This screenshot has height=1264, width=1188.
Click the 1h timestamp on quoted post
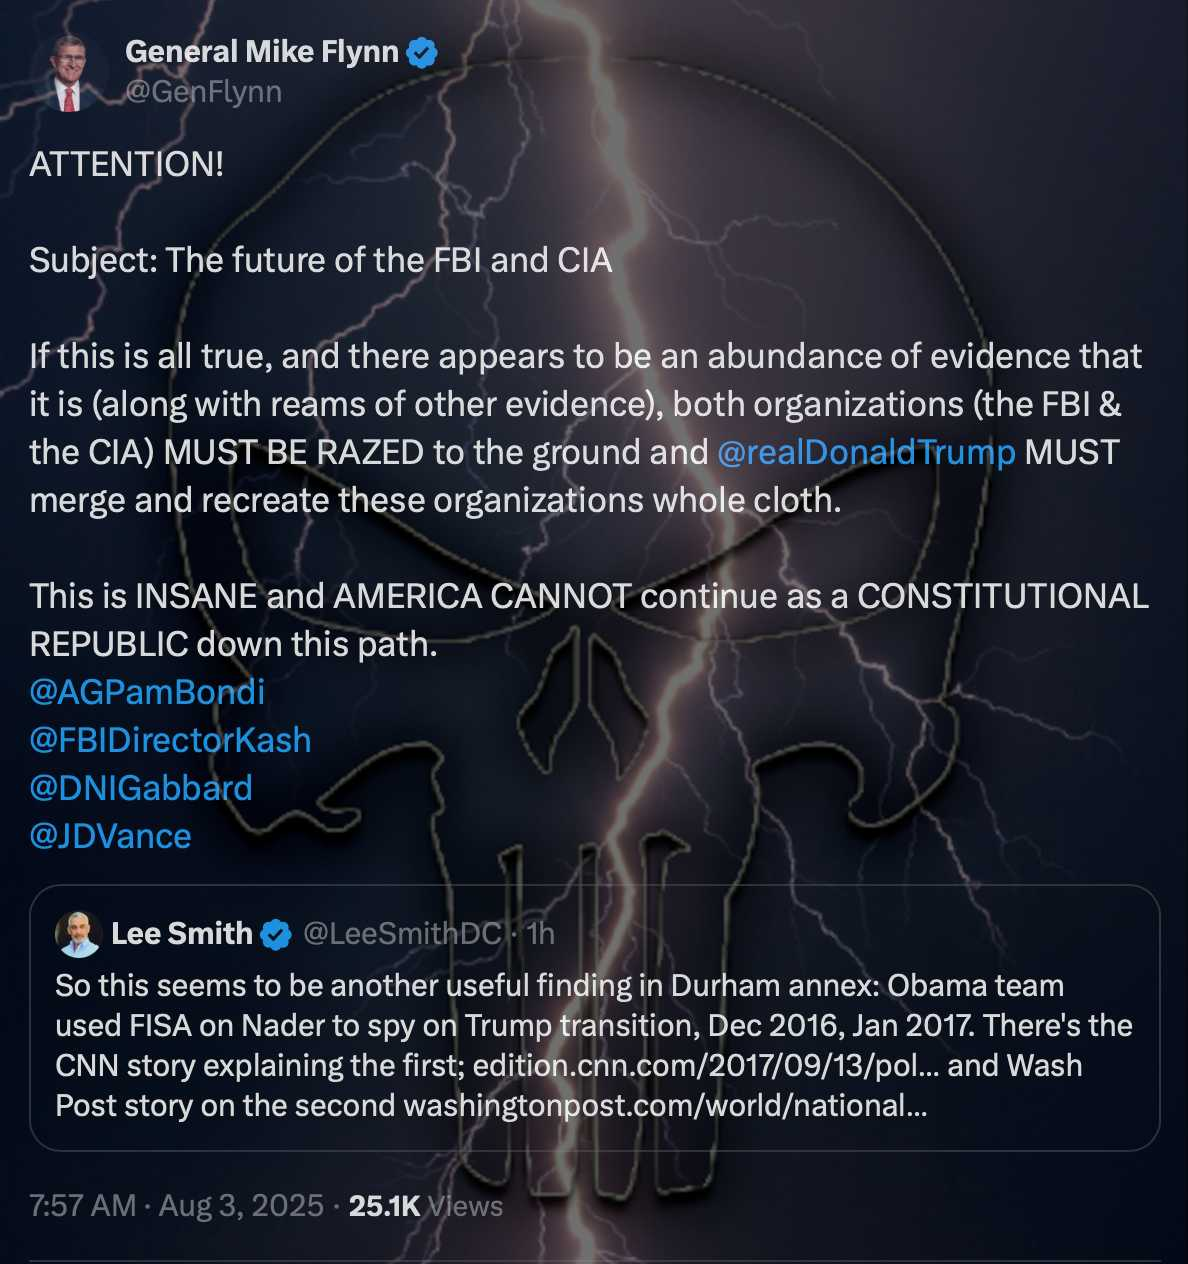tap(541, 934)
